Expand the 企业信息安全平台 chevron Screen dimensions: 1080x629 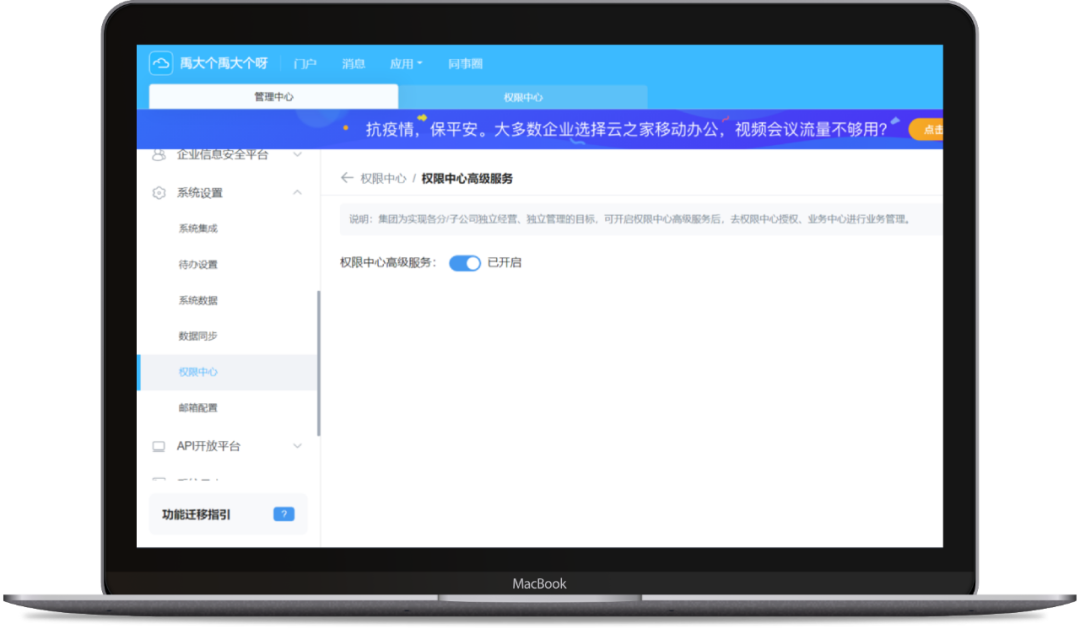click(298, 155)
